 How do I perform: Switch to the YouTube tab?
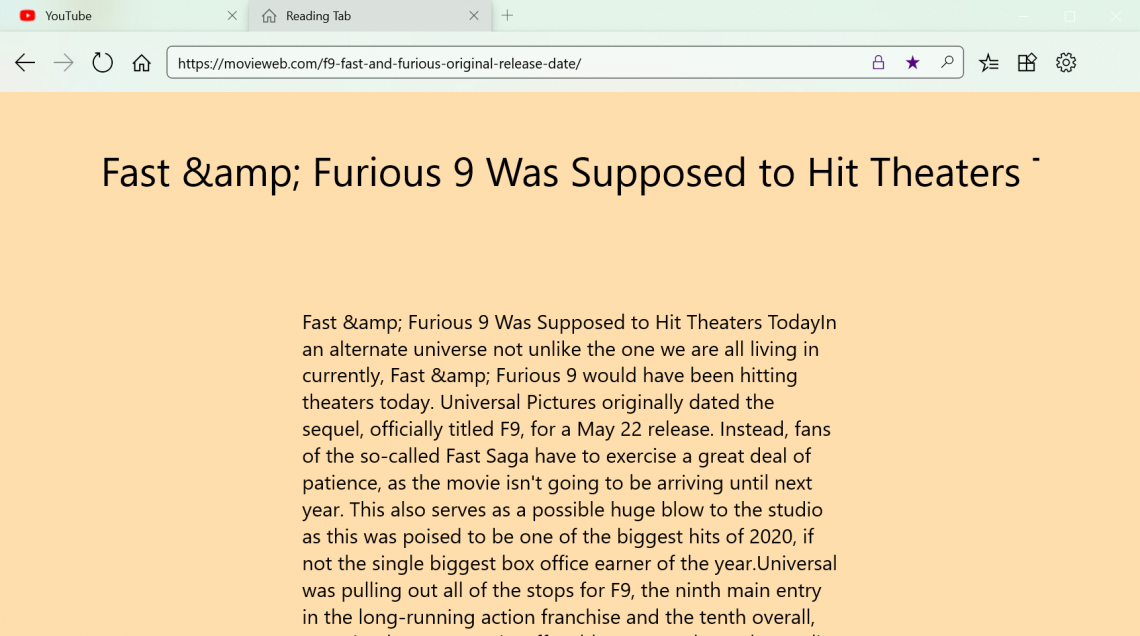tap(110, 16)
